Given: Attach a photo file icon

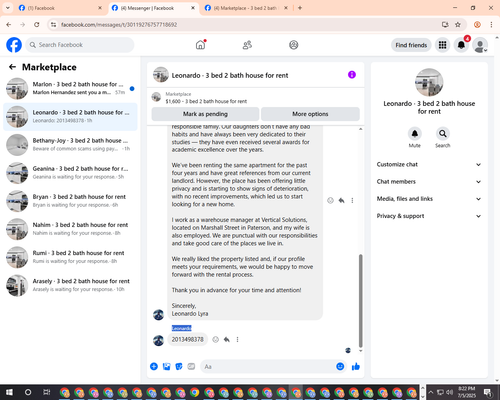Looking at the screenshot, I should click(x=166, y=367).
